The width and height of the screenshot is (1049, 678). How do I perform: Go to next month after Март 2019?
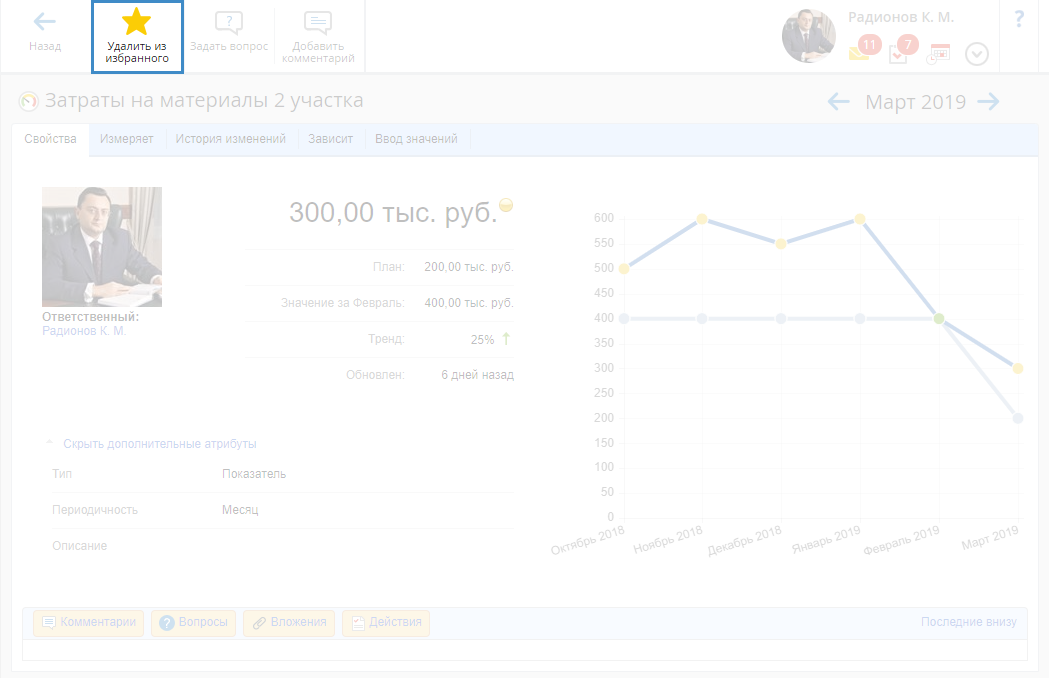tap(988, 101)
